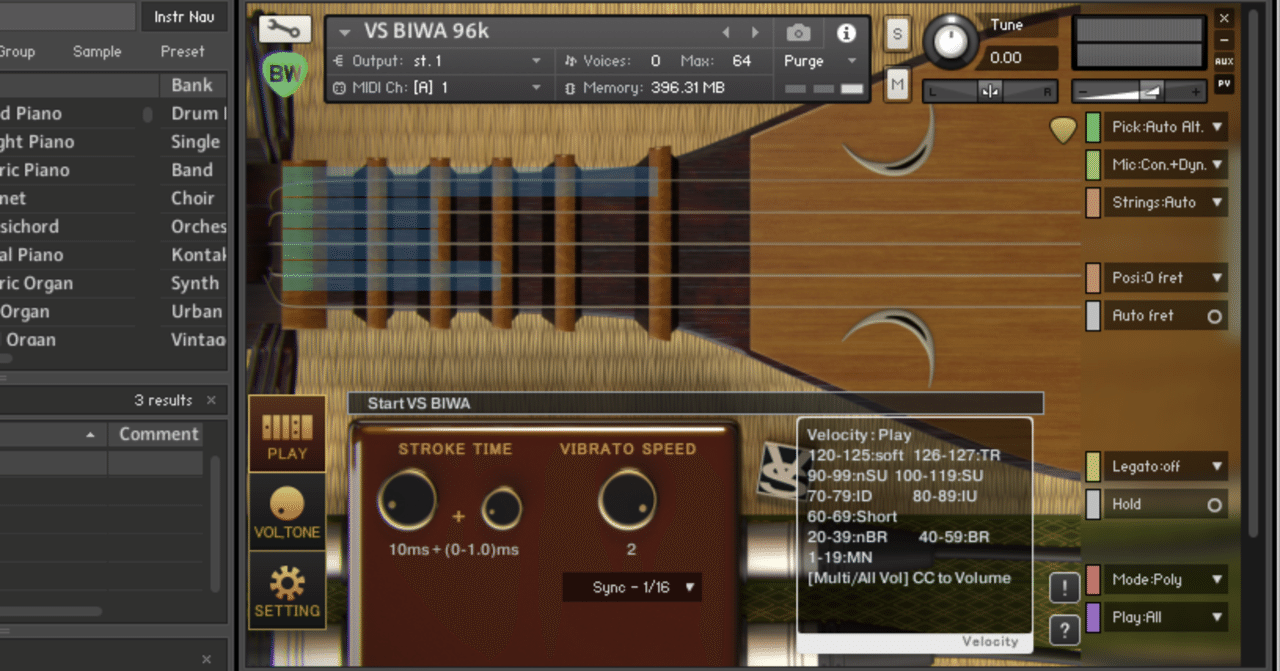
Task: Open the Mode:Poly dropdown
Action: [1166, 579]
